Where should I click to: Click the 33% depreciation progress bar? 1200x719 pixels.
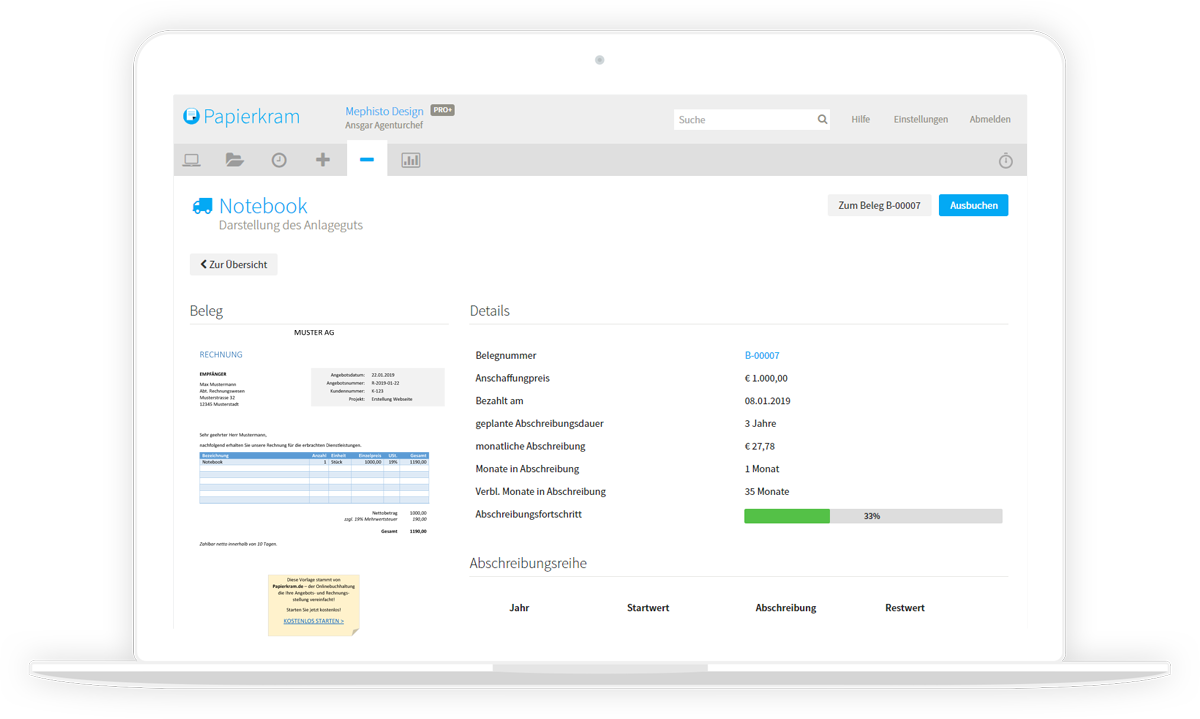(873, 516)
